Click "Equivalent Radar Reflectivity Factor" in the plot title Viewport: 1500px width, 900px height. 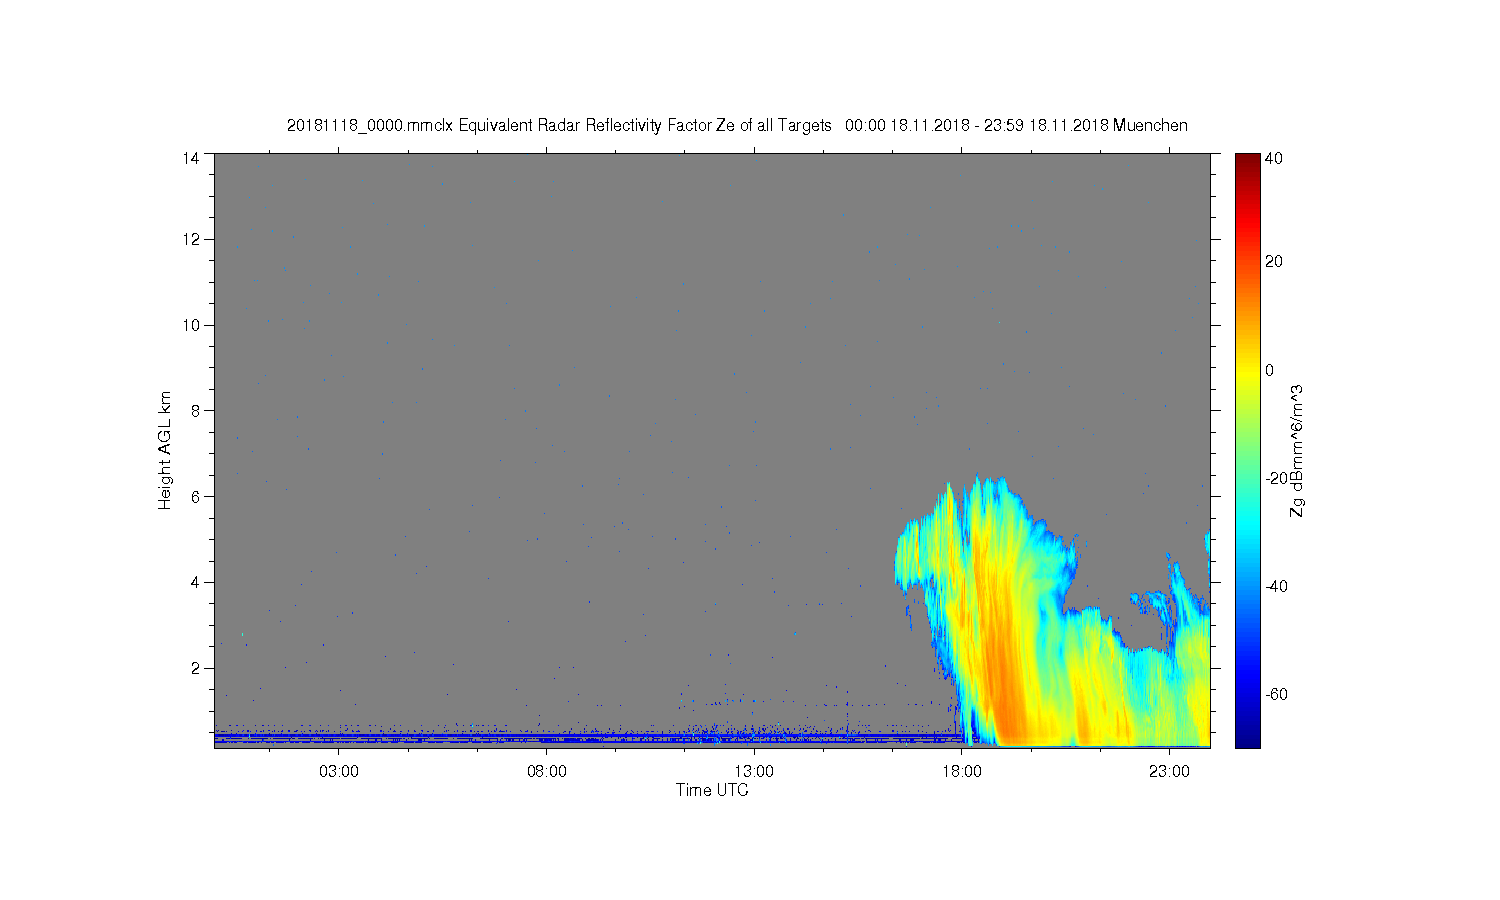(585, 126)
